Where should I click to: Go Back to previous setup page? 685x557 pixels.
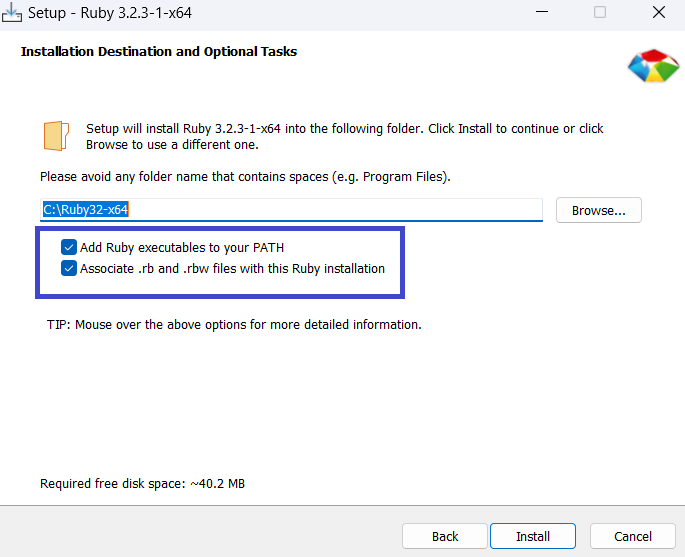click(x=445, y=536)
